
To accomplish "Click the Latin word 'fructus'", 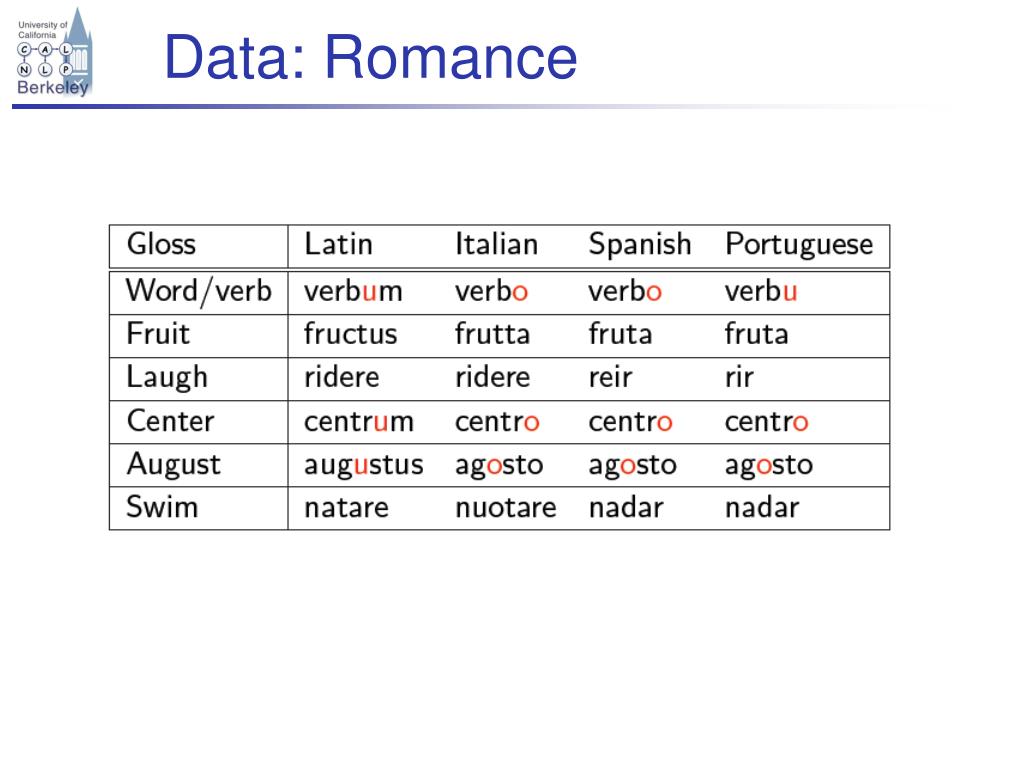I will pos(350,334).
